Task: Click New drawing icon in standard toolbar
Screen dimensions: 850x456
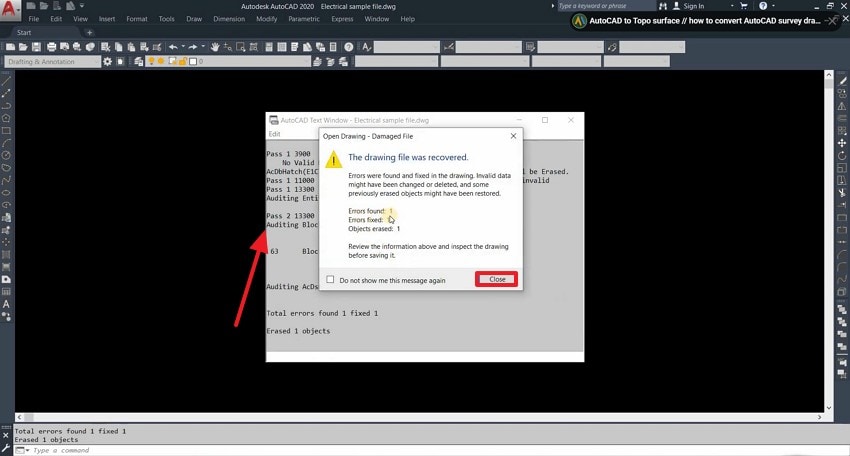Action: [x=10, y=47]
